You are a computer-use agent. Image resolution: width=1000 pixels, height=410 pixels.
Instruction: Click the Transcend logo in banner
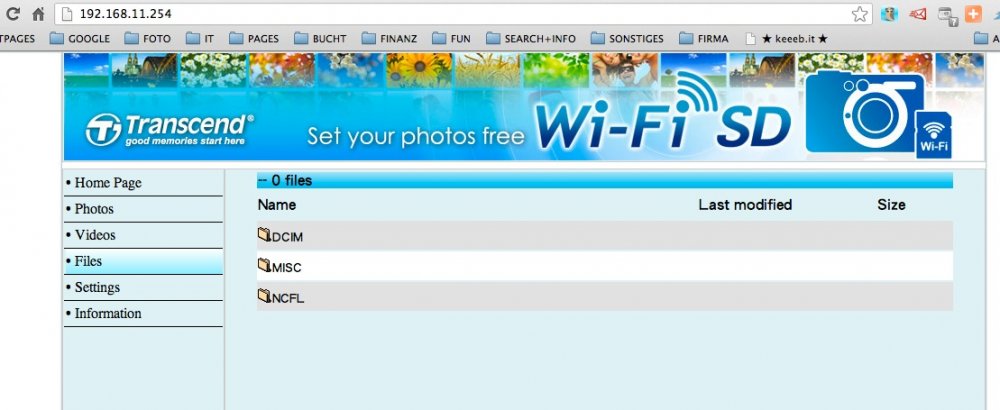point(170,129)
